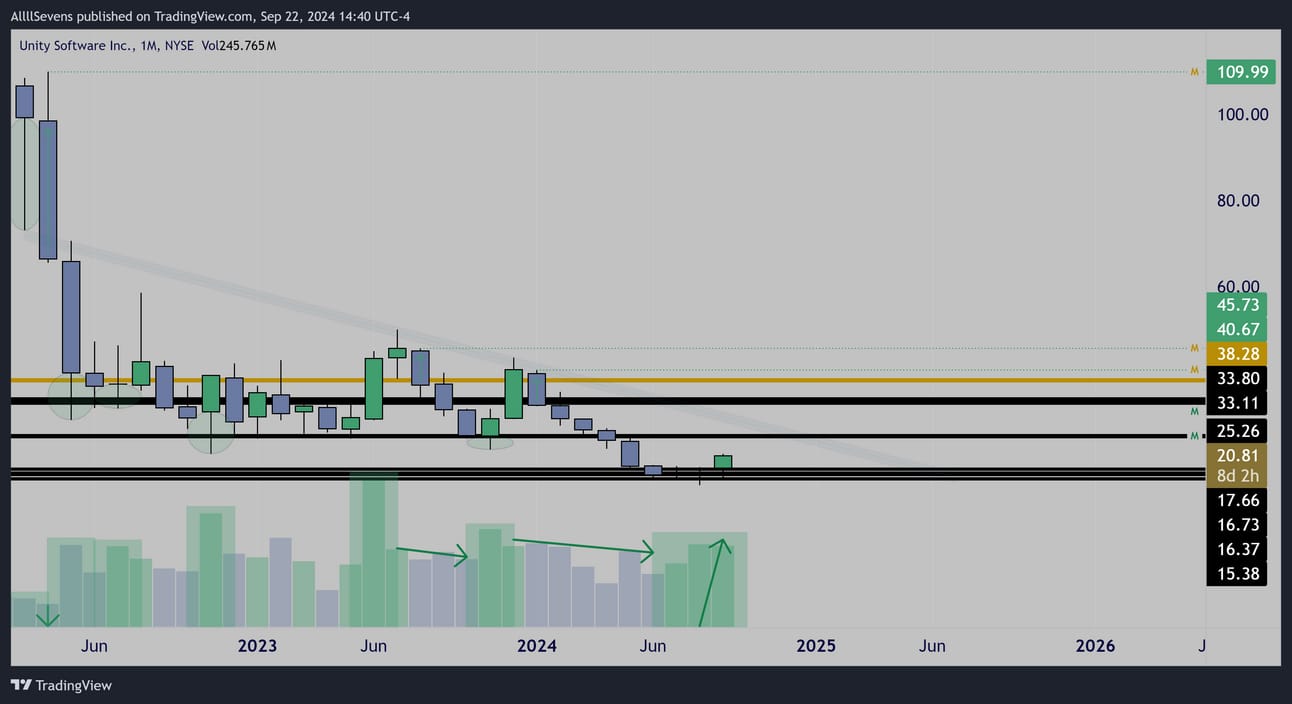Viewport: 1292px width, 704px height.
Task: Click the 60.00 price axis value
Action: click(1238, 287)
